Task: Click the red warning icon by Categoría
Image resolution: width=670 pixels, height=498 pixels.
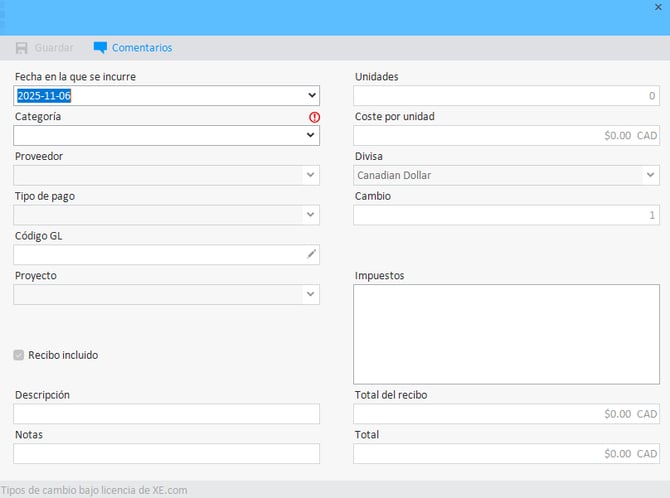Action: (x=314, y=117)
